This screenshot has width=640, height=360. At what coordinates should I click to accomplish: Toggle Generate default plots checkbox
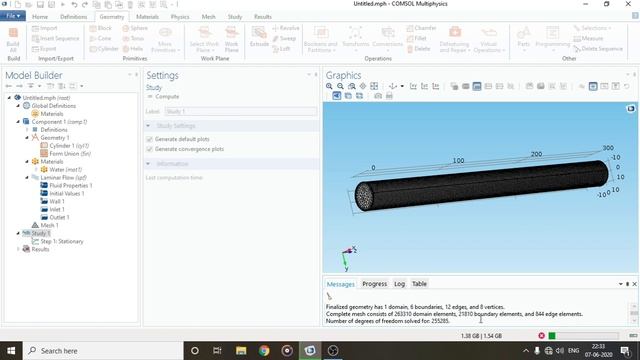tap(149, 139)
